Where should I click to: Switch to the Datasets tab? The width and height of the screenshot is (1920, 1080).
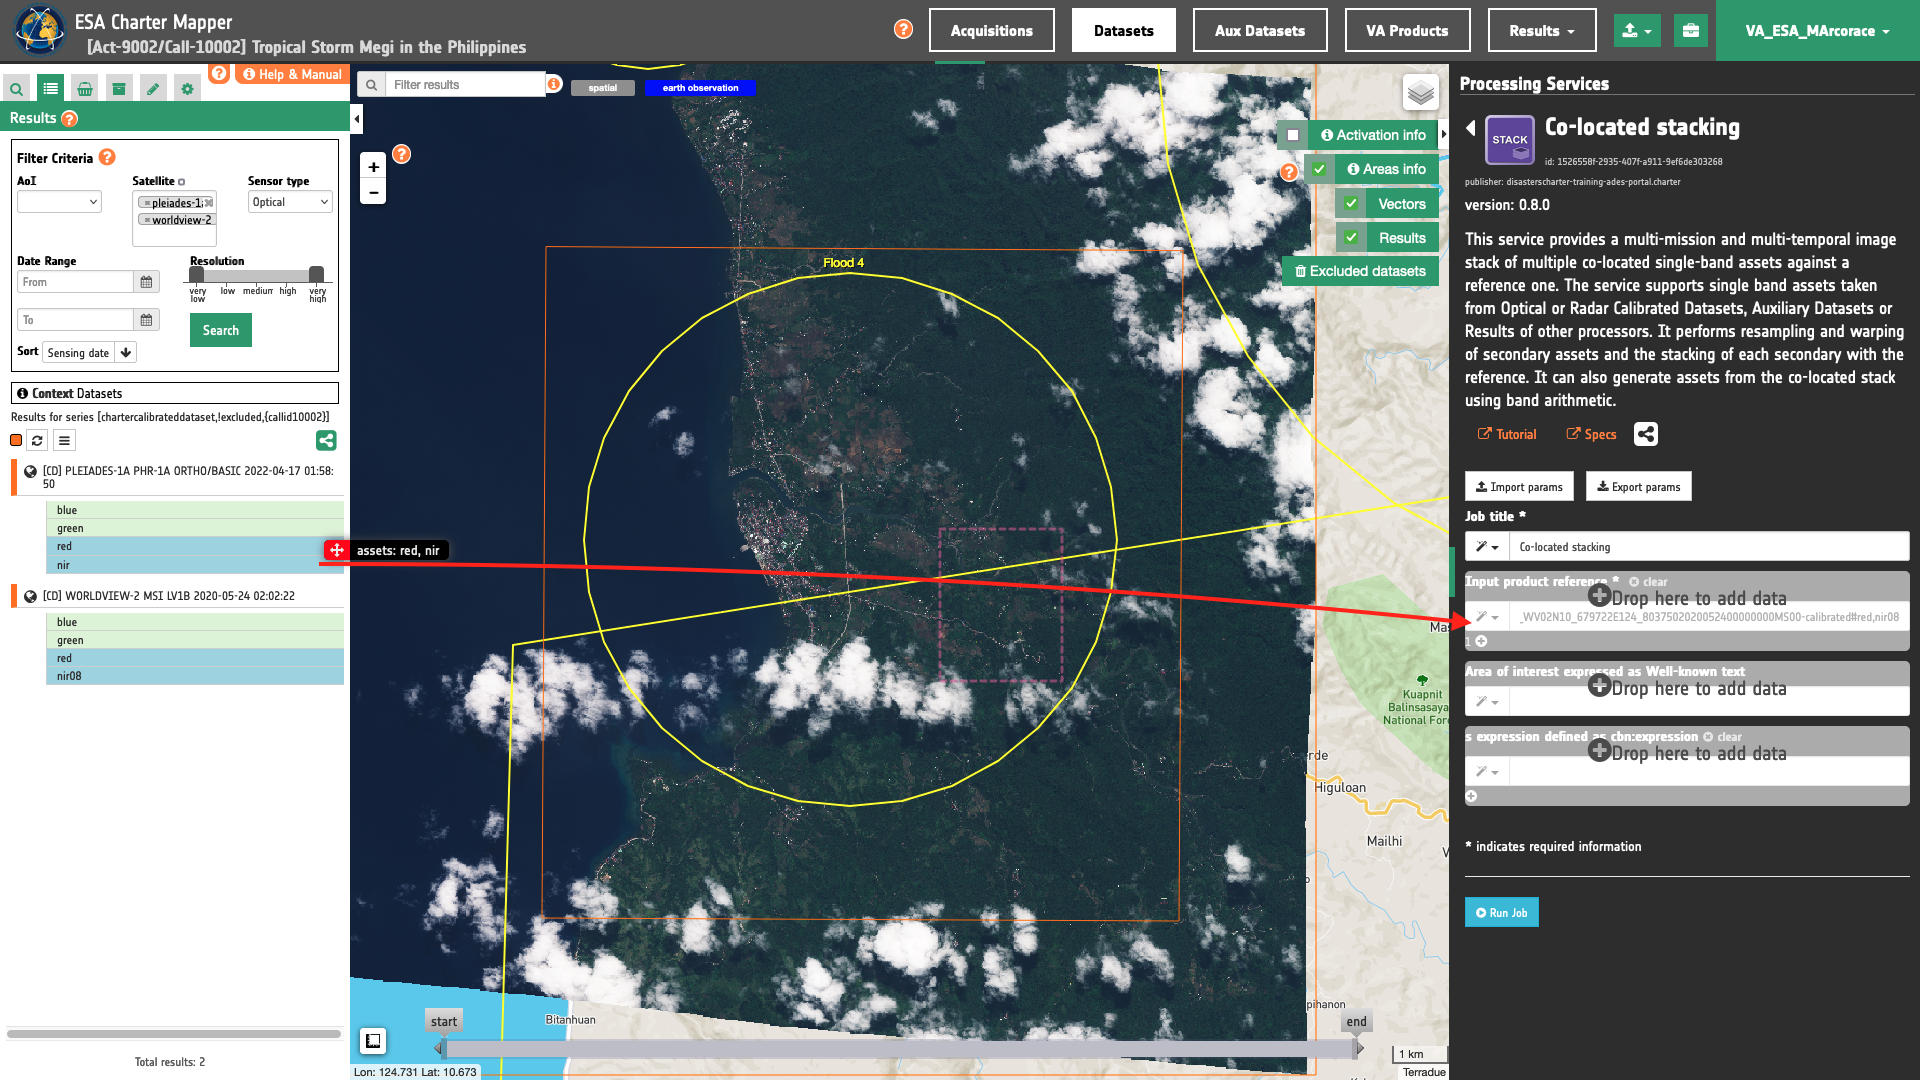1123,31
